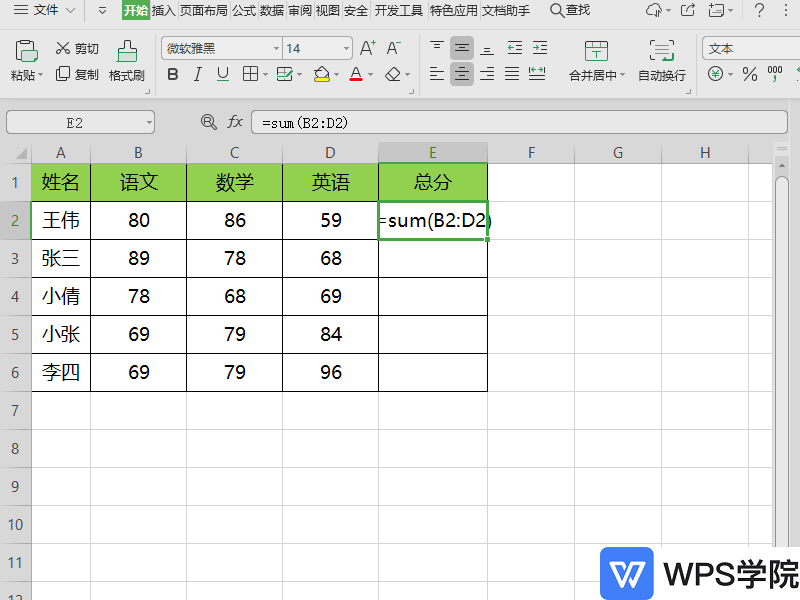
Task: Click the 查找 (Find) button
Action: click(570, 11)
